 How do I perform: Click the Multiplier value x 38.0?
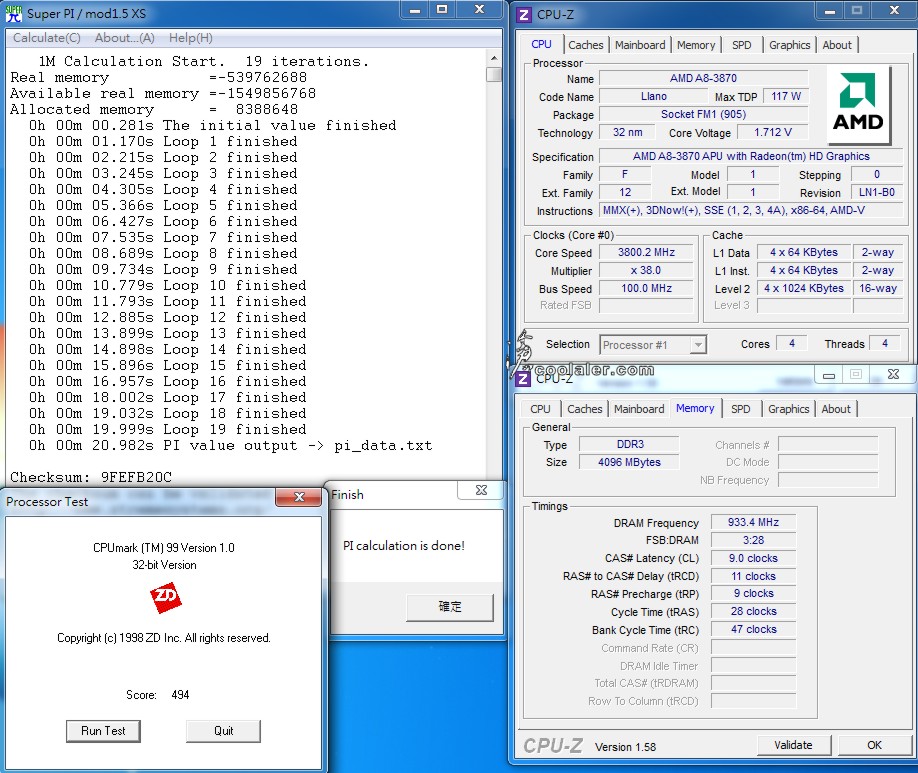coord(646,271)
